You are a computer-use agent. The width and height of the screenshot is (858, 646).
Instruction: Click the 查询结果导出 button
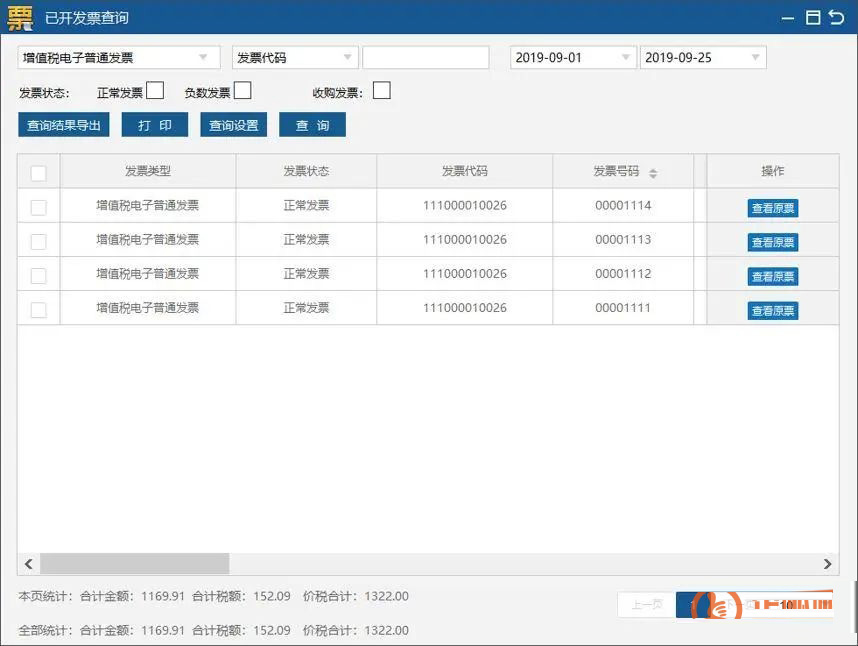pos(63,125)
